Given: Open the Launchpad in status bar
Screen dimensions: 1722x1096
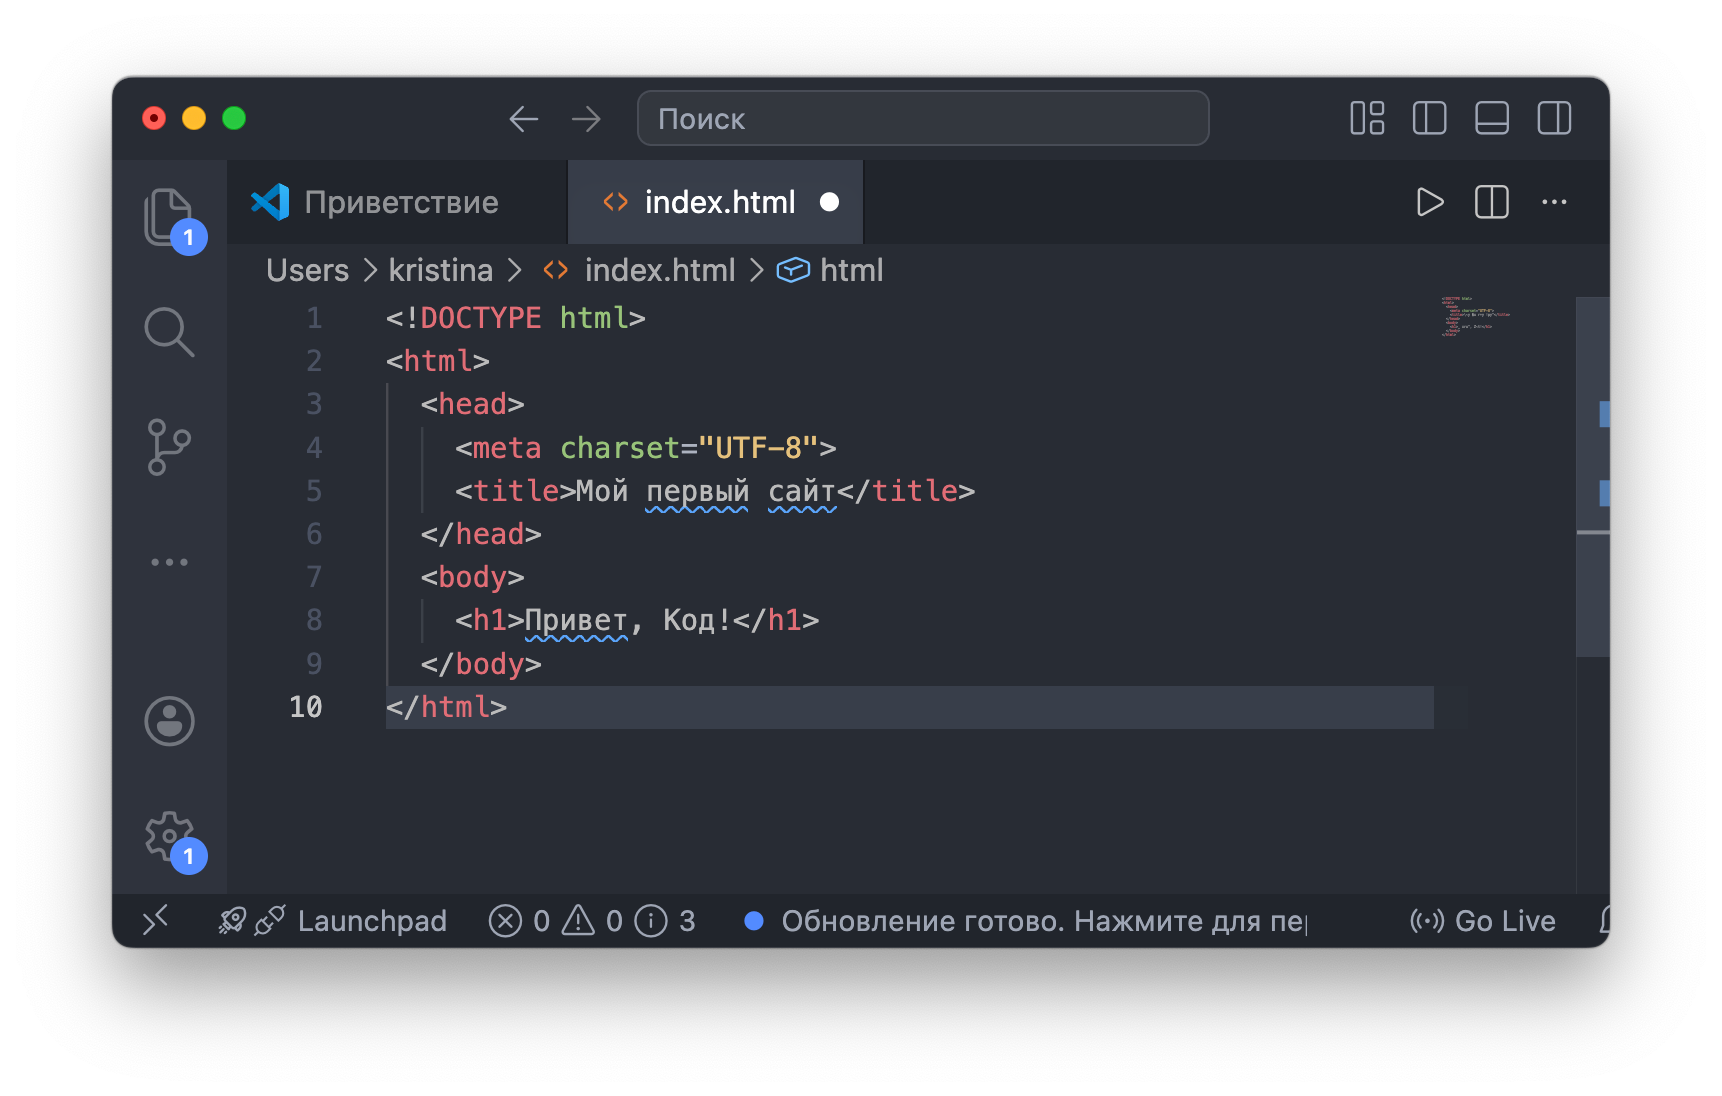Looking at the screenshot, I should [350, 920].
